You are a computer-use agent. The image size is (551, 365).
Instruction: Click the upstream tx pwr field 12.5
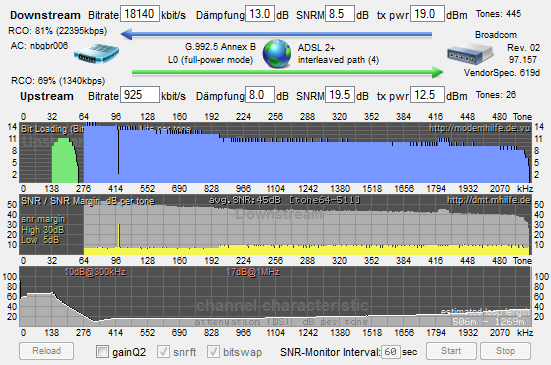click(x=427, y=94)
